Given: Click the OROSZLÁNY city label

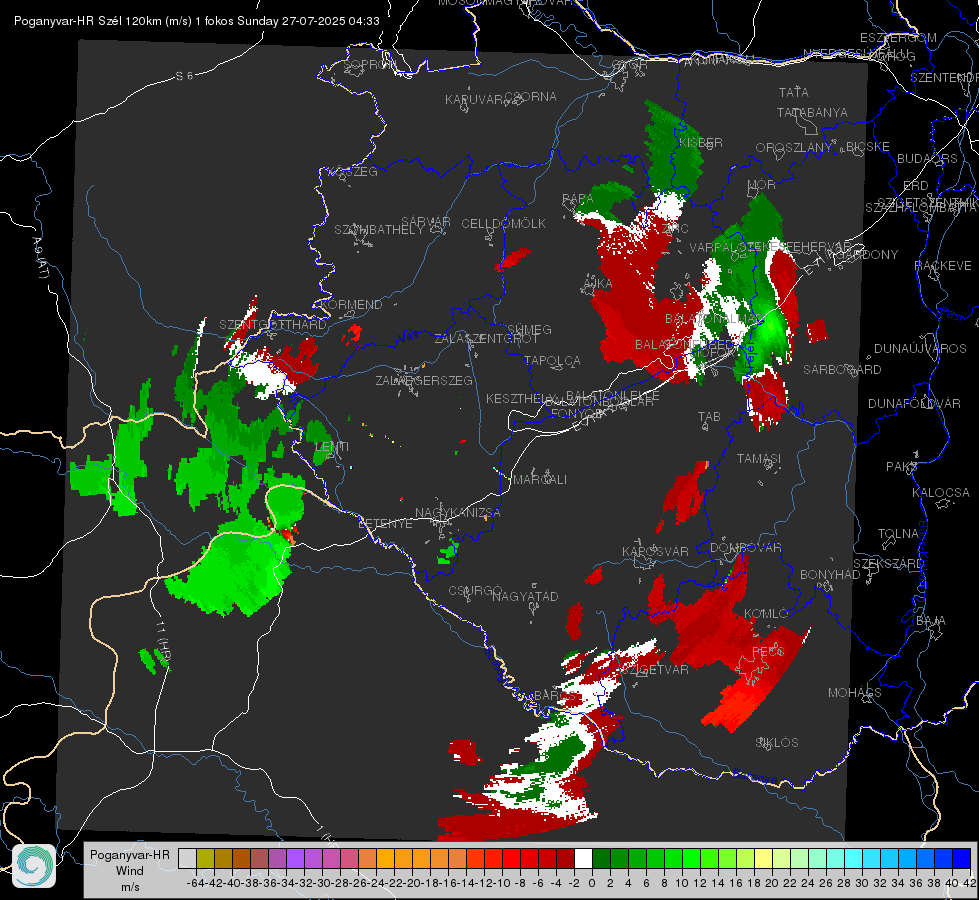Looking at the screenshot, I should click(x=794, y=148).
